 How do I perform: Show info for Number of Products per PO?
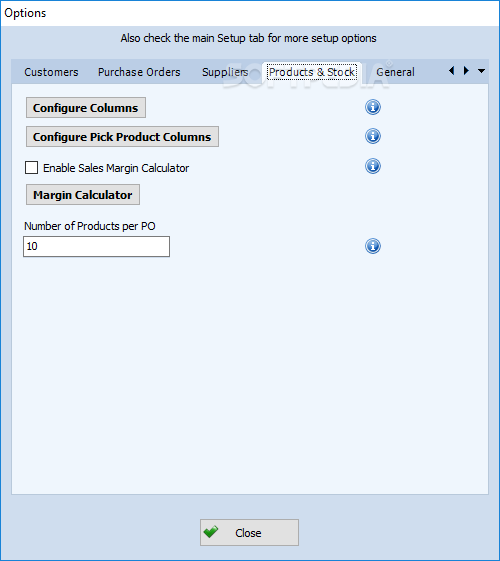373,246
